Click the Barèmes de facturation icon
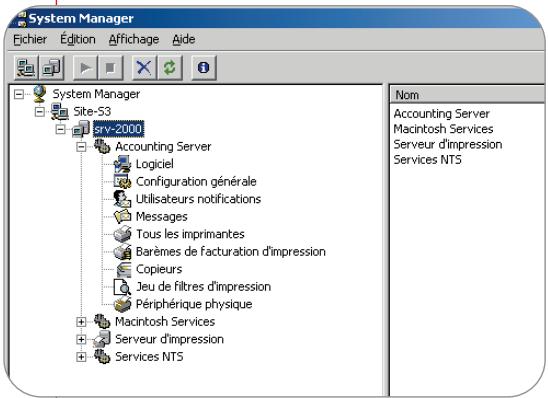The width and height of the screenshot is (548, 398). [122, 252]
